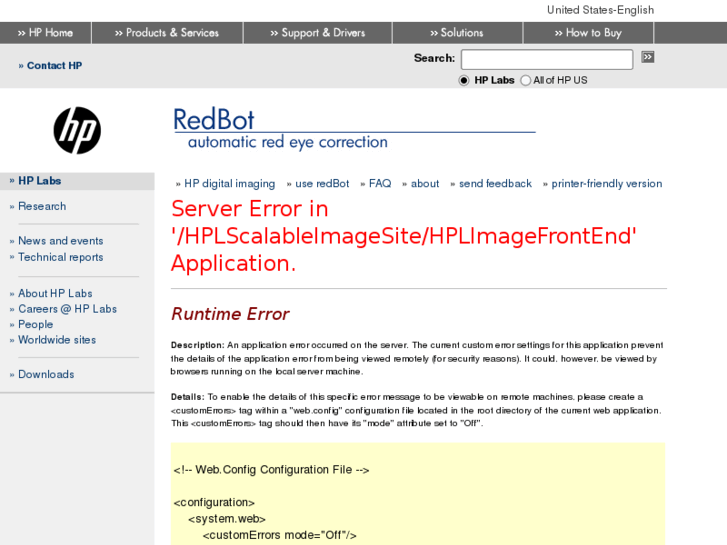Click the customErrors mode="Off" code line
The image size is (727, 545).
click(280, 535)
